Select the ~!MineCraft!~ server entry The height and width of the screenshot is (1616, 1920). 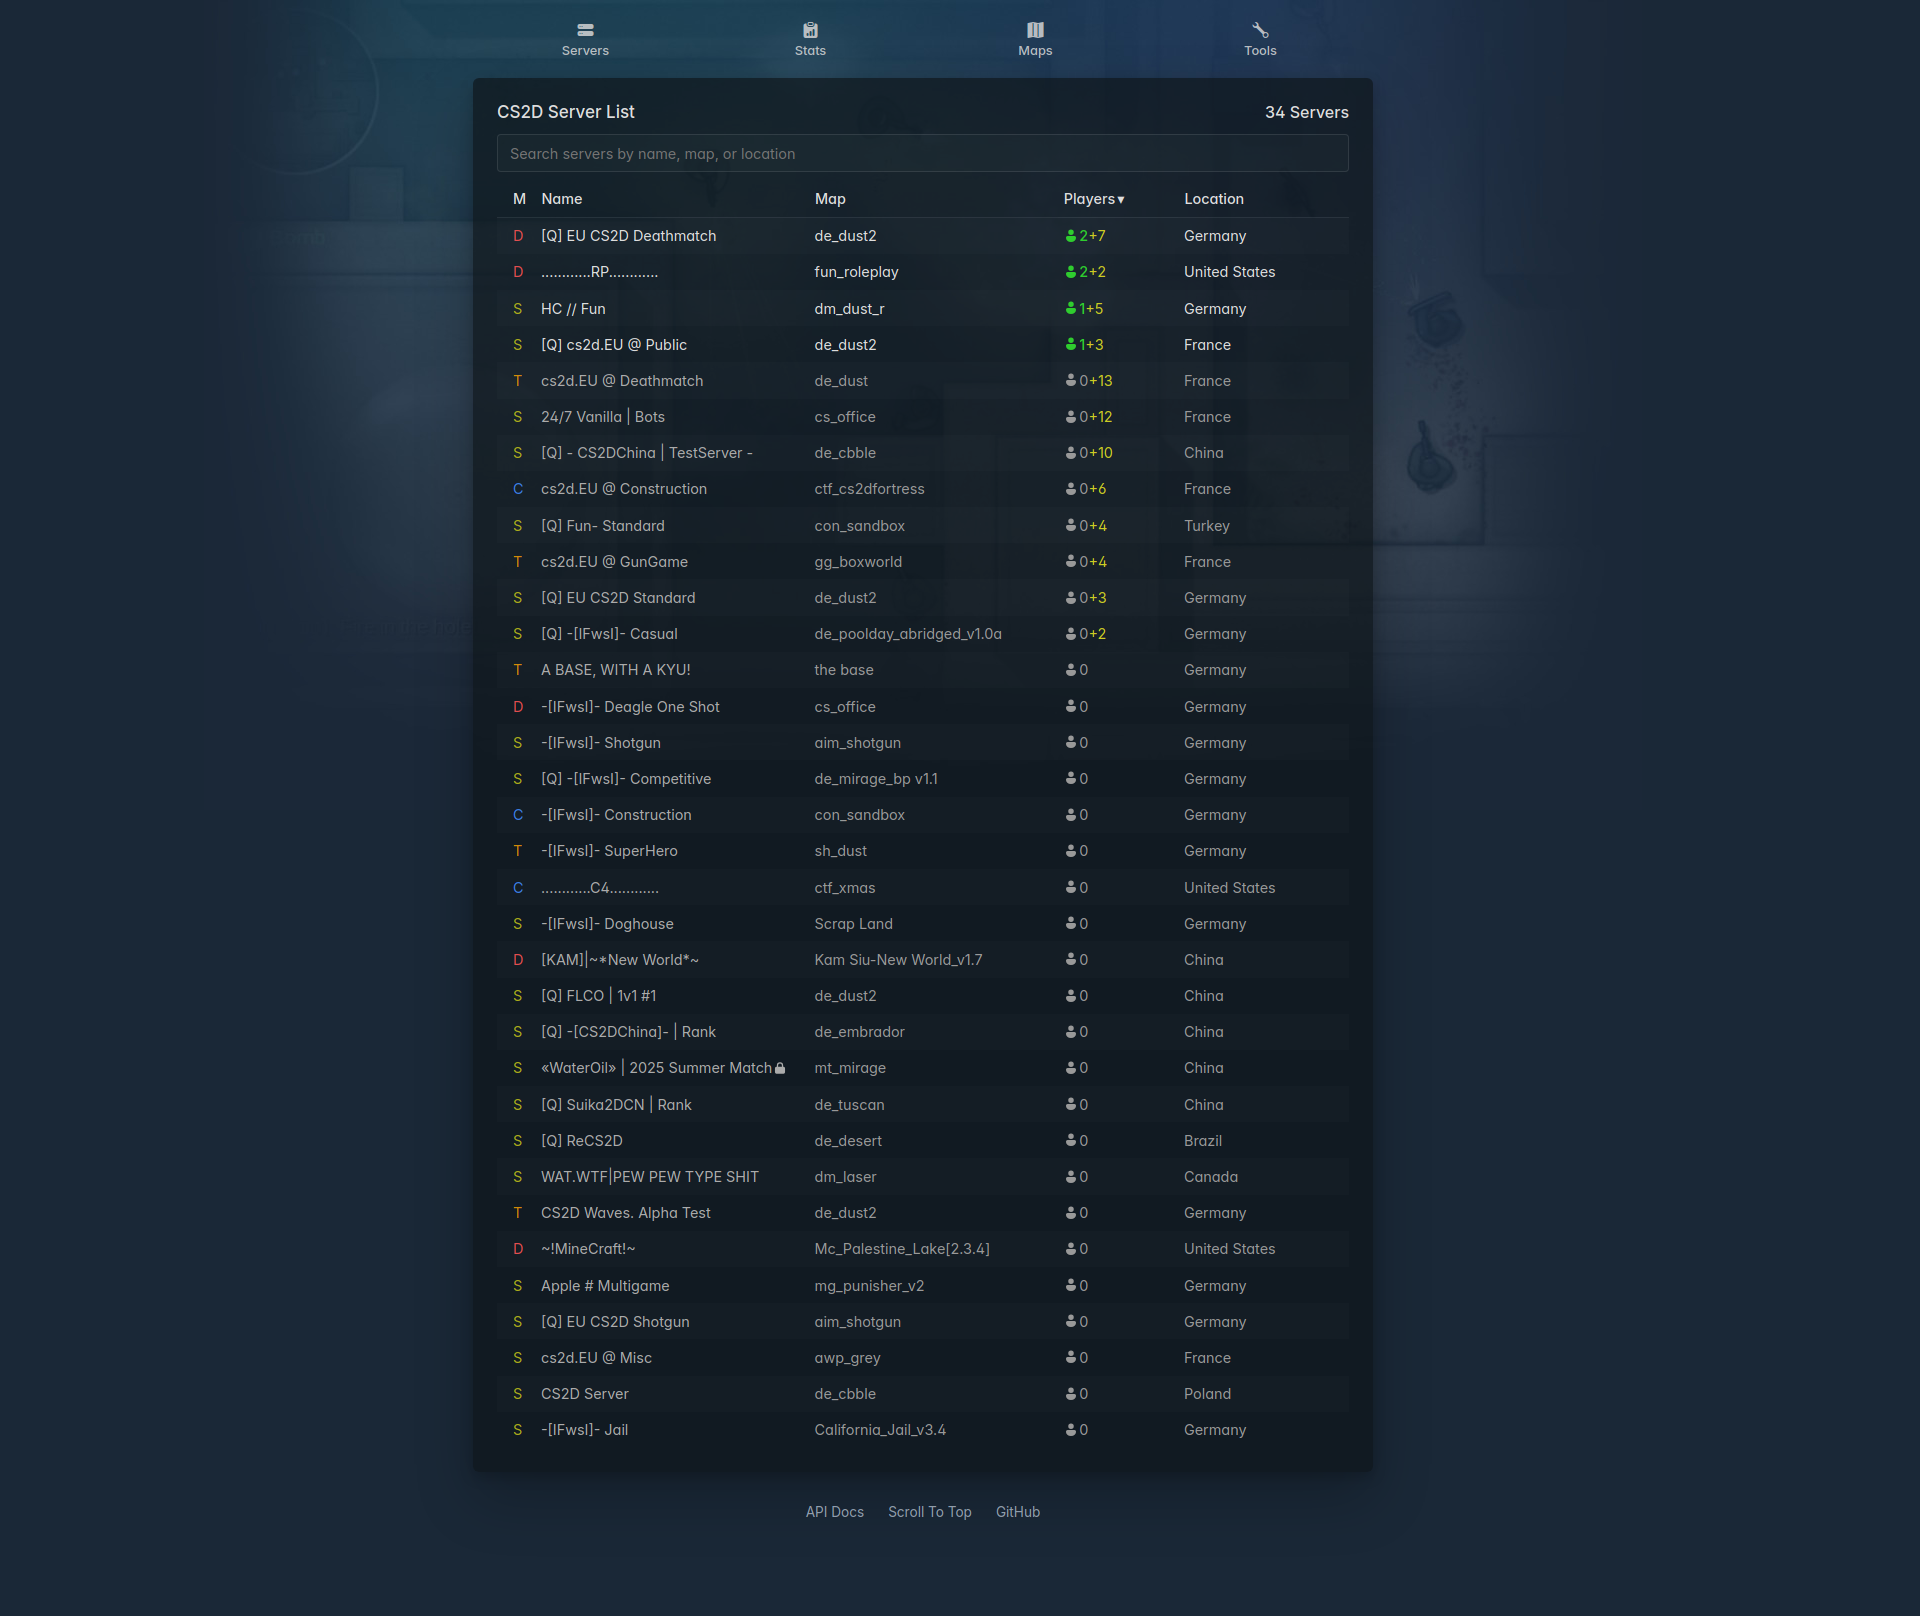coord(588,1249)
